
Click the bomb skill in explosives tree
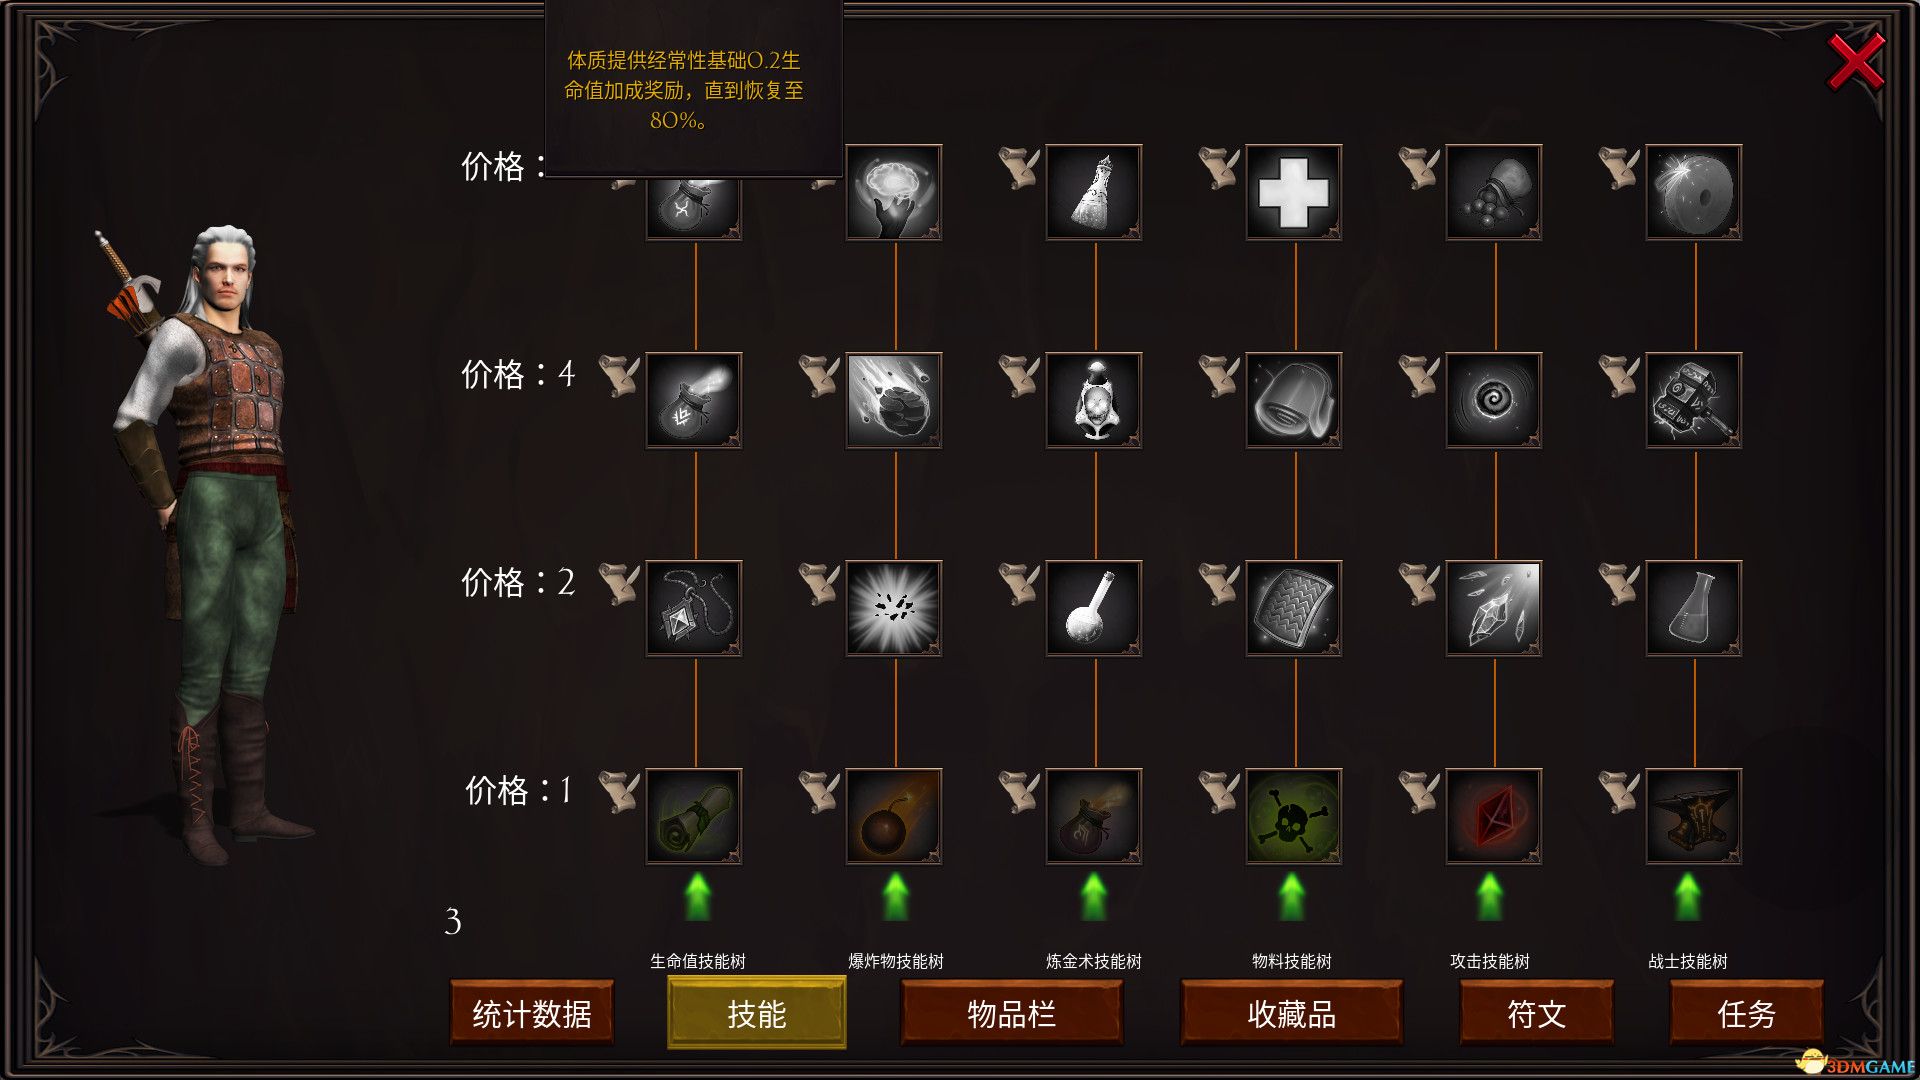[x=894, y=816]
